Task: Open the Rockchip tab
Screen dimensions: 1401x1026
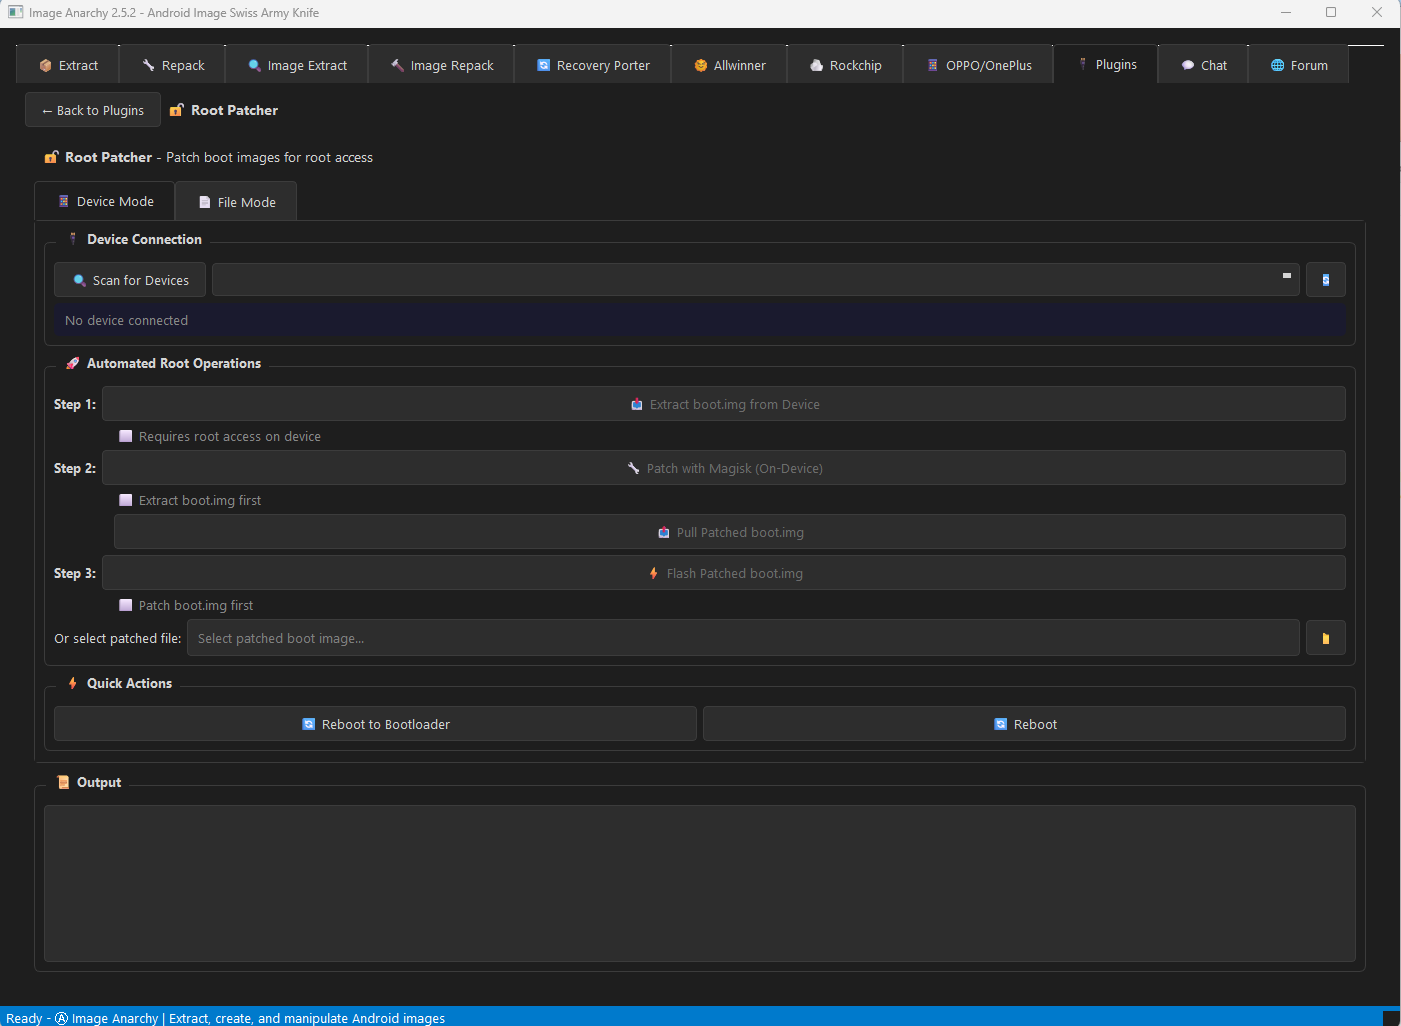Action: pyautogui.click(x=845, y=65)
